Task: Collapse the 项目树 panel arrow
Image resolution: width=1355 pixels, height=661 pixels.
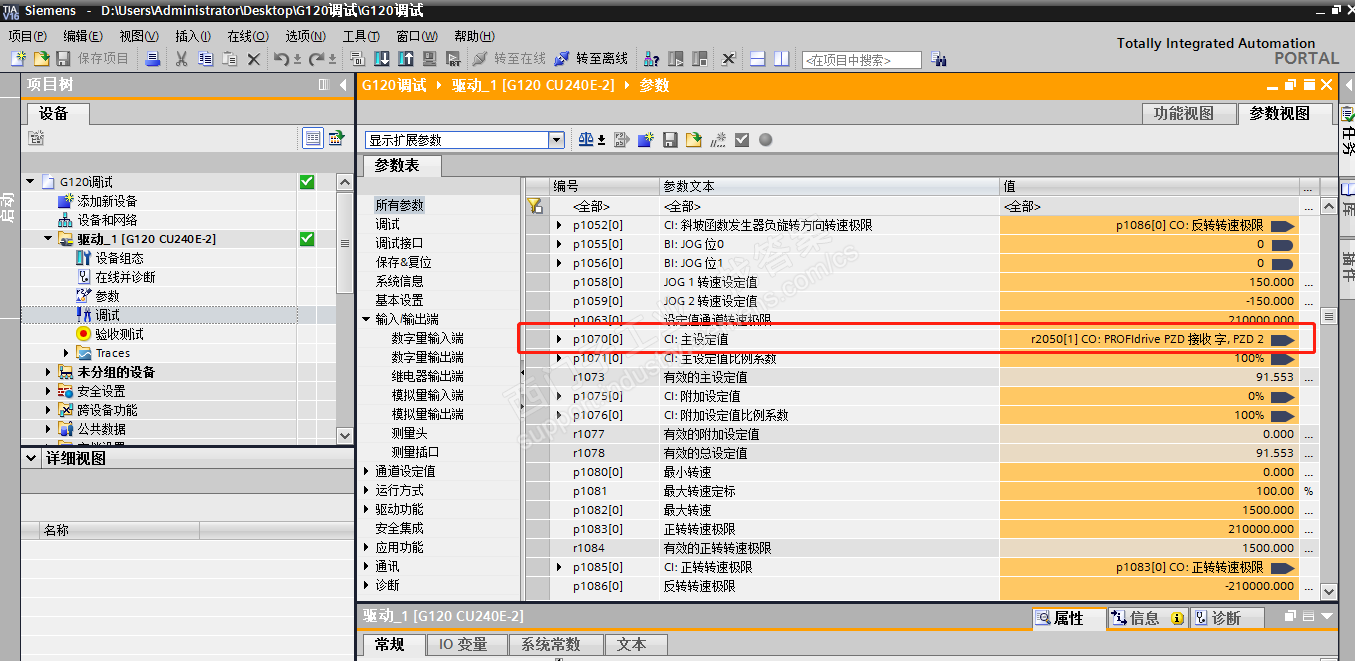Action: point(344,85)
